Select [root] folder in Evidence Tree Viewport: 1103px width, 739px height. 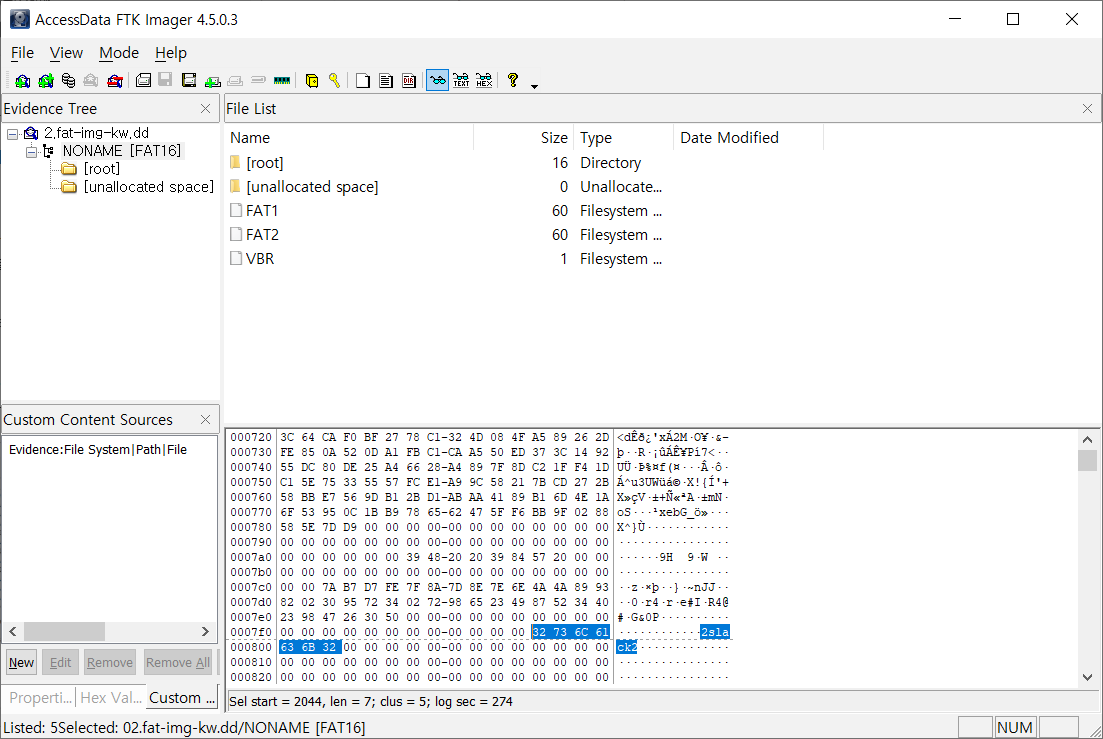point(102,169)
